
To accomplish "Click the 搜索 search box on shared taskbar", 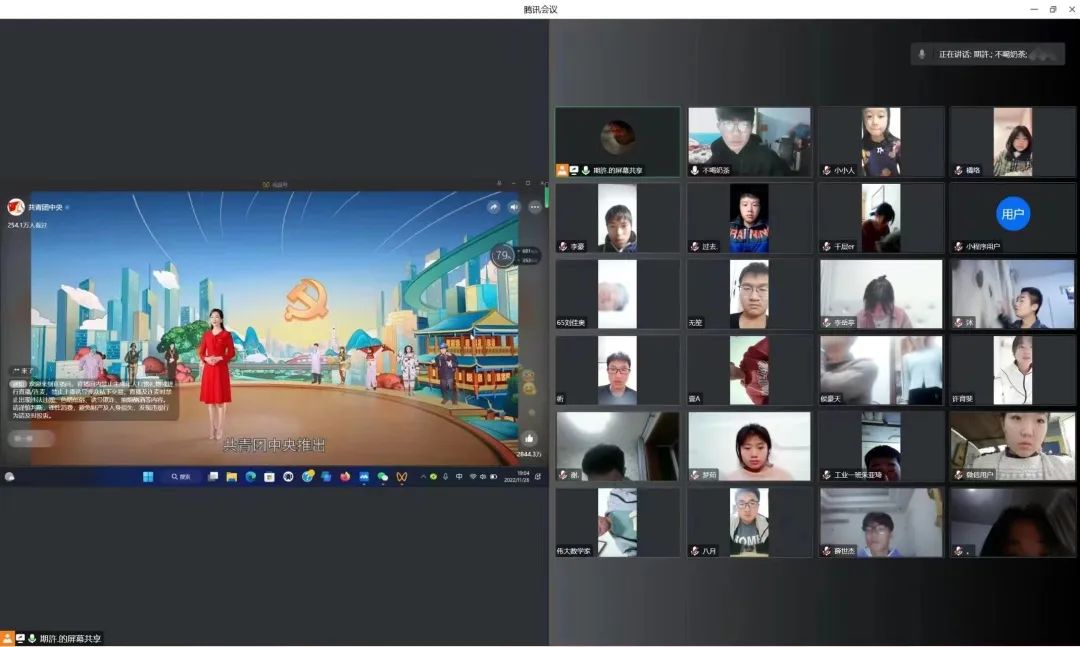I will tap(182, 477).
